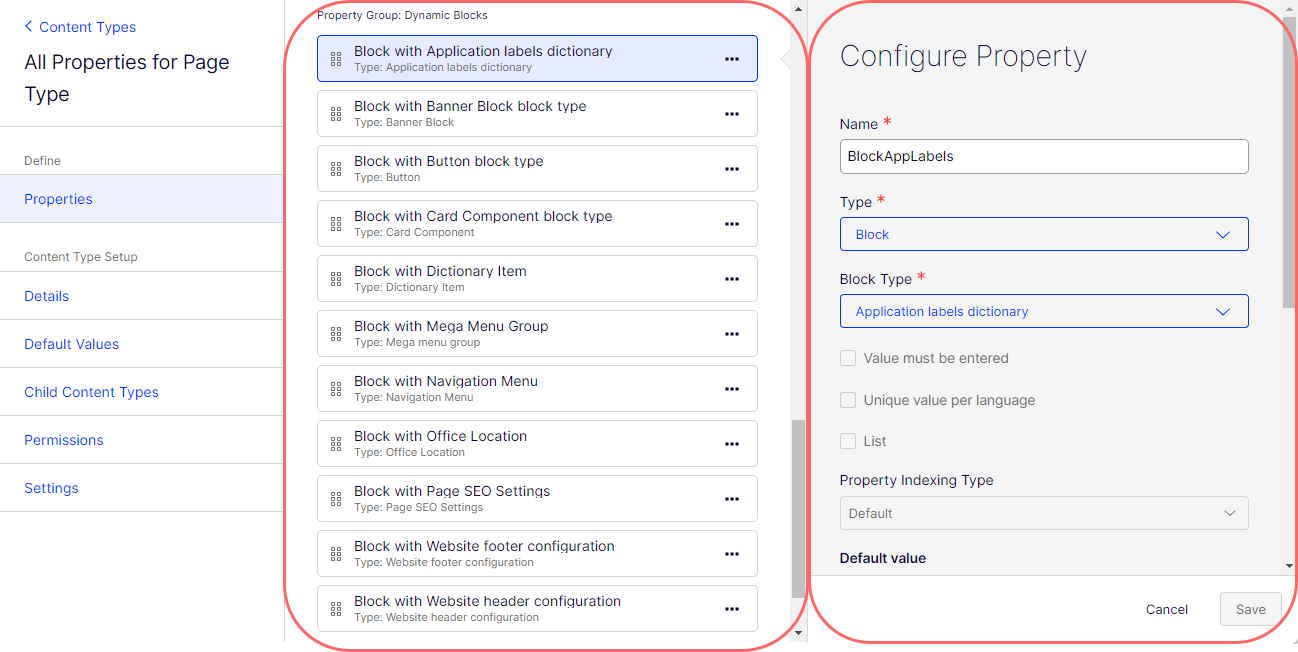Click the Configure Property panel scrollbar thumb
This screenshot has height=652, width=1298.
tap(1289, 162)
